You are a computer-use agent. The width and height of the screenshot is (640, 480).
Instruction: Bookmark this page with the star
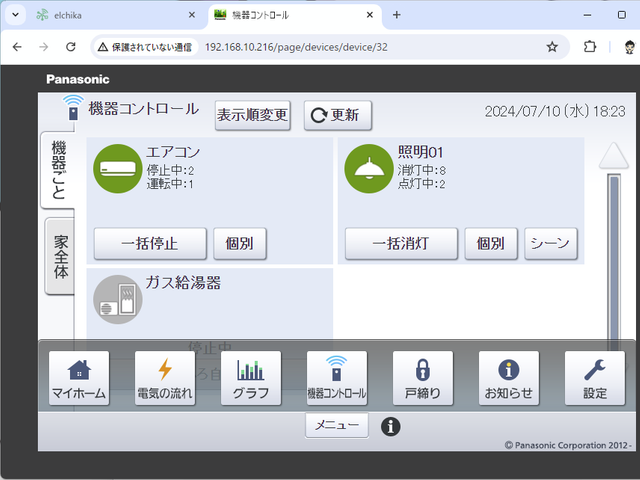click(x=552, y=47)
